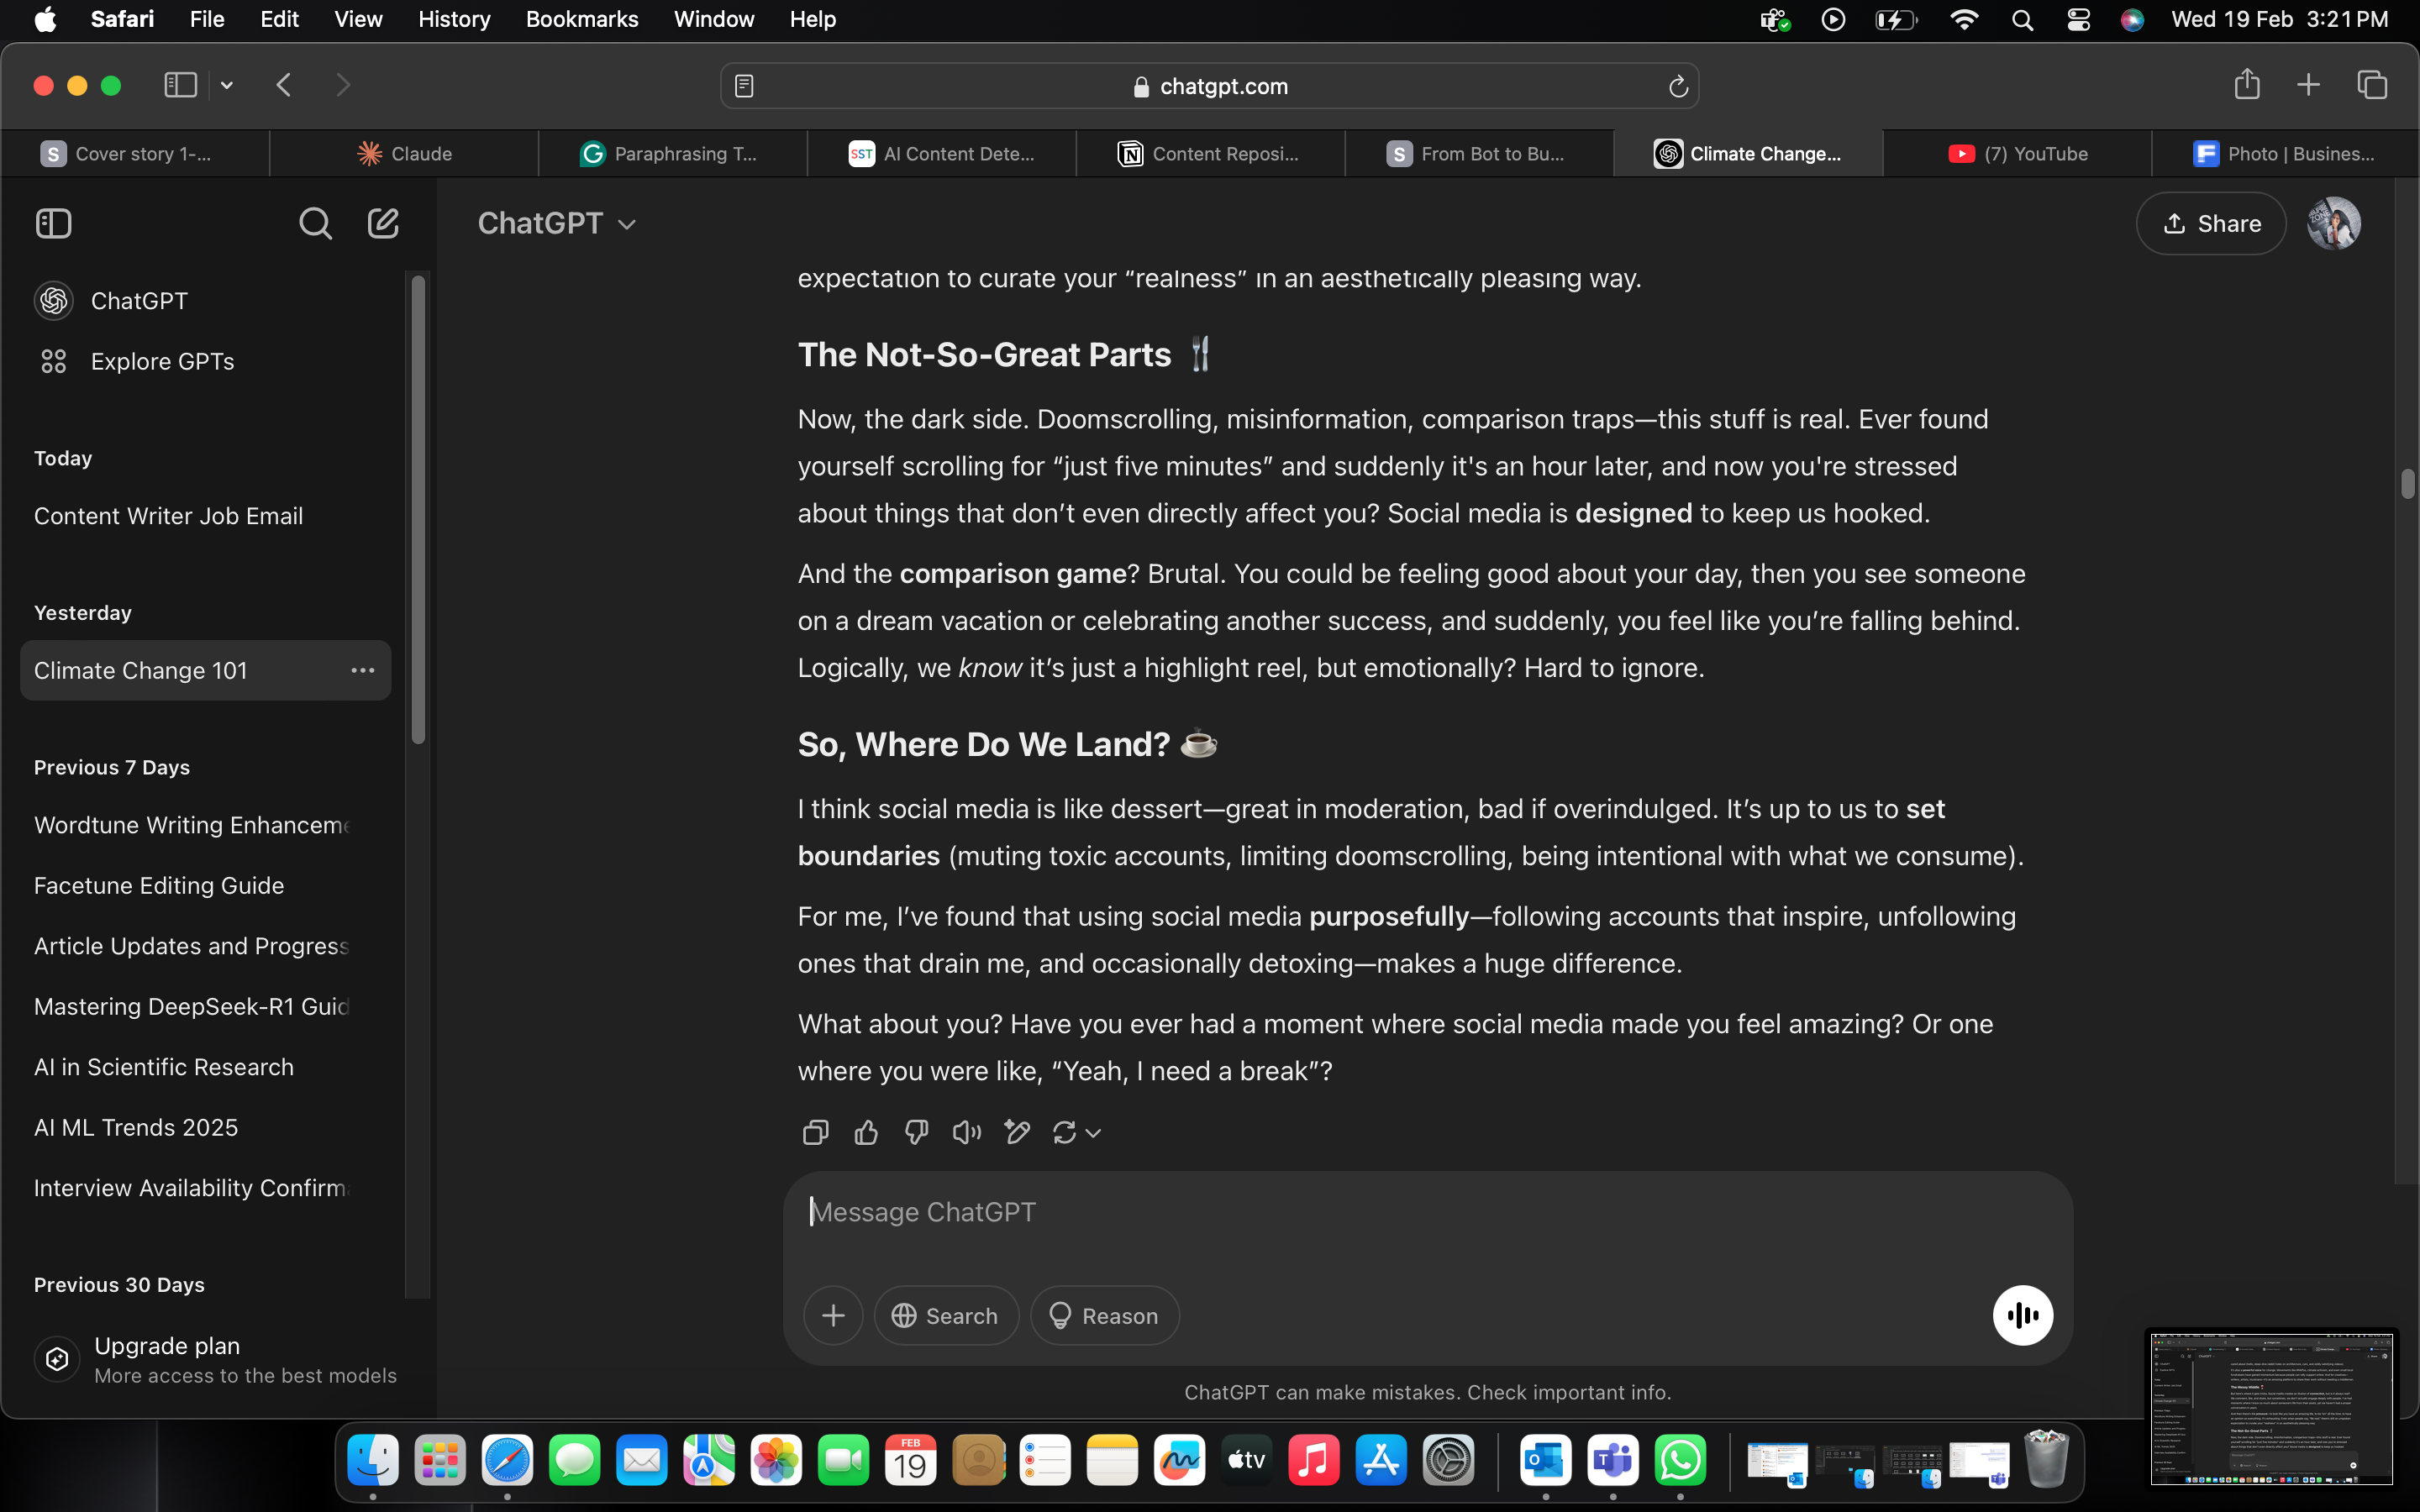Expand the ChatGPT model selector dropdown

pos(557,223)
